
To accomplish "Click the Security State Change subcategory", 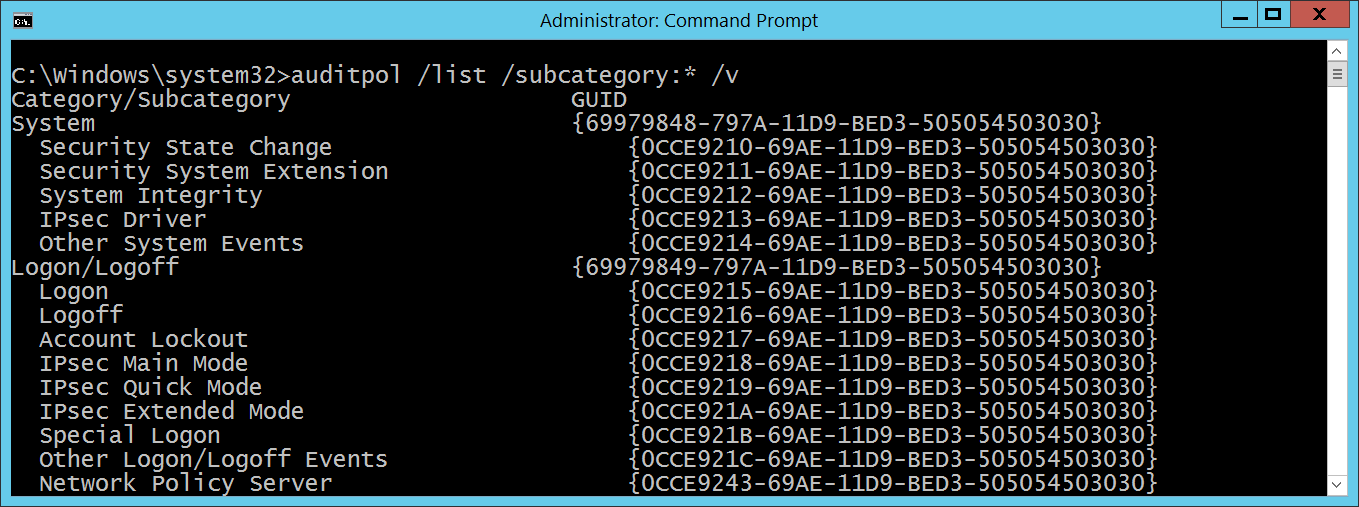I will click(x=185, y=147).
